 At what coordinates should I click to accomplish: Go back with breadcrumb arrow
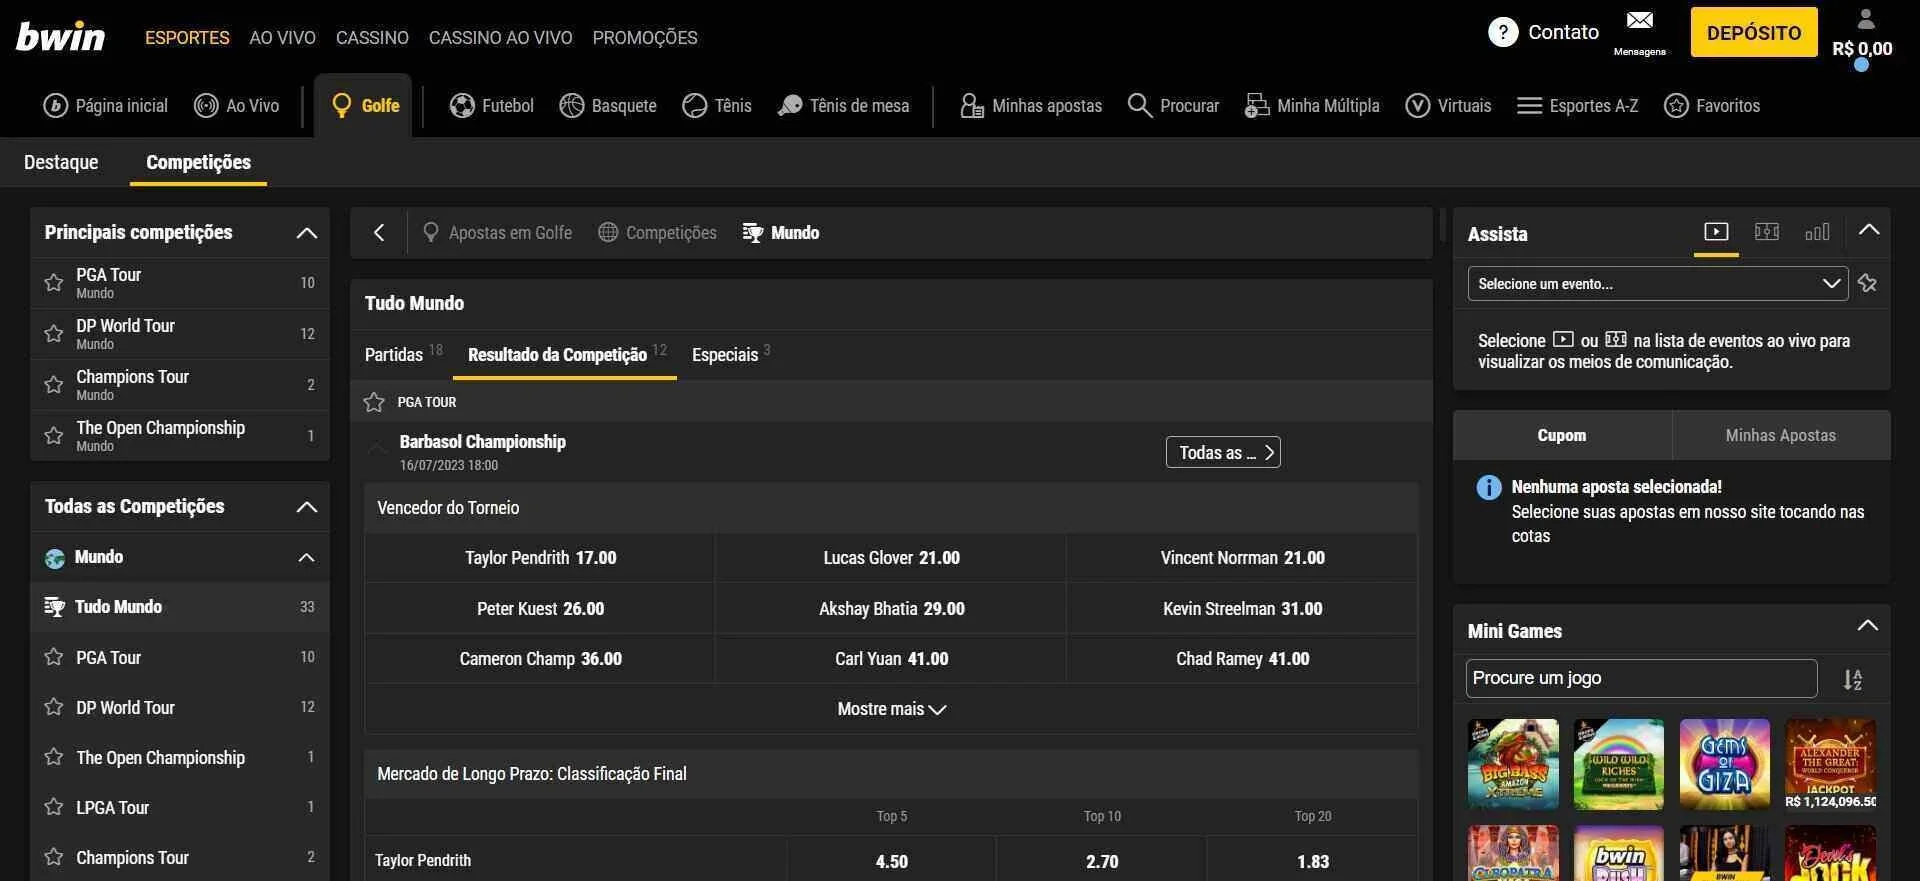pyautogui.click(x=379, y=233)
